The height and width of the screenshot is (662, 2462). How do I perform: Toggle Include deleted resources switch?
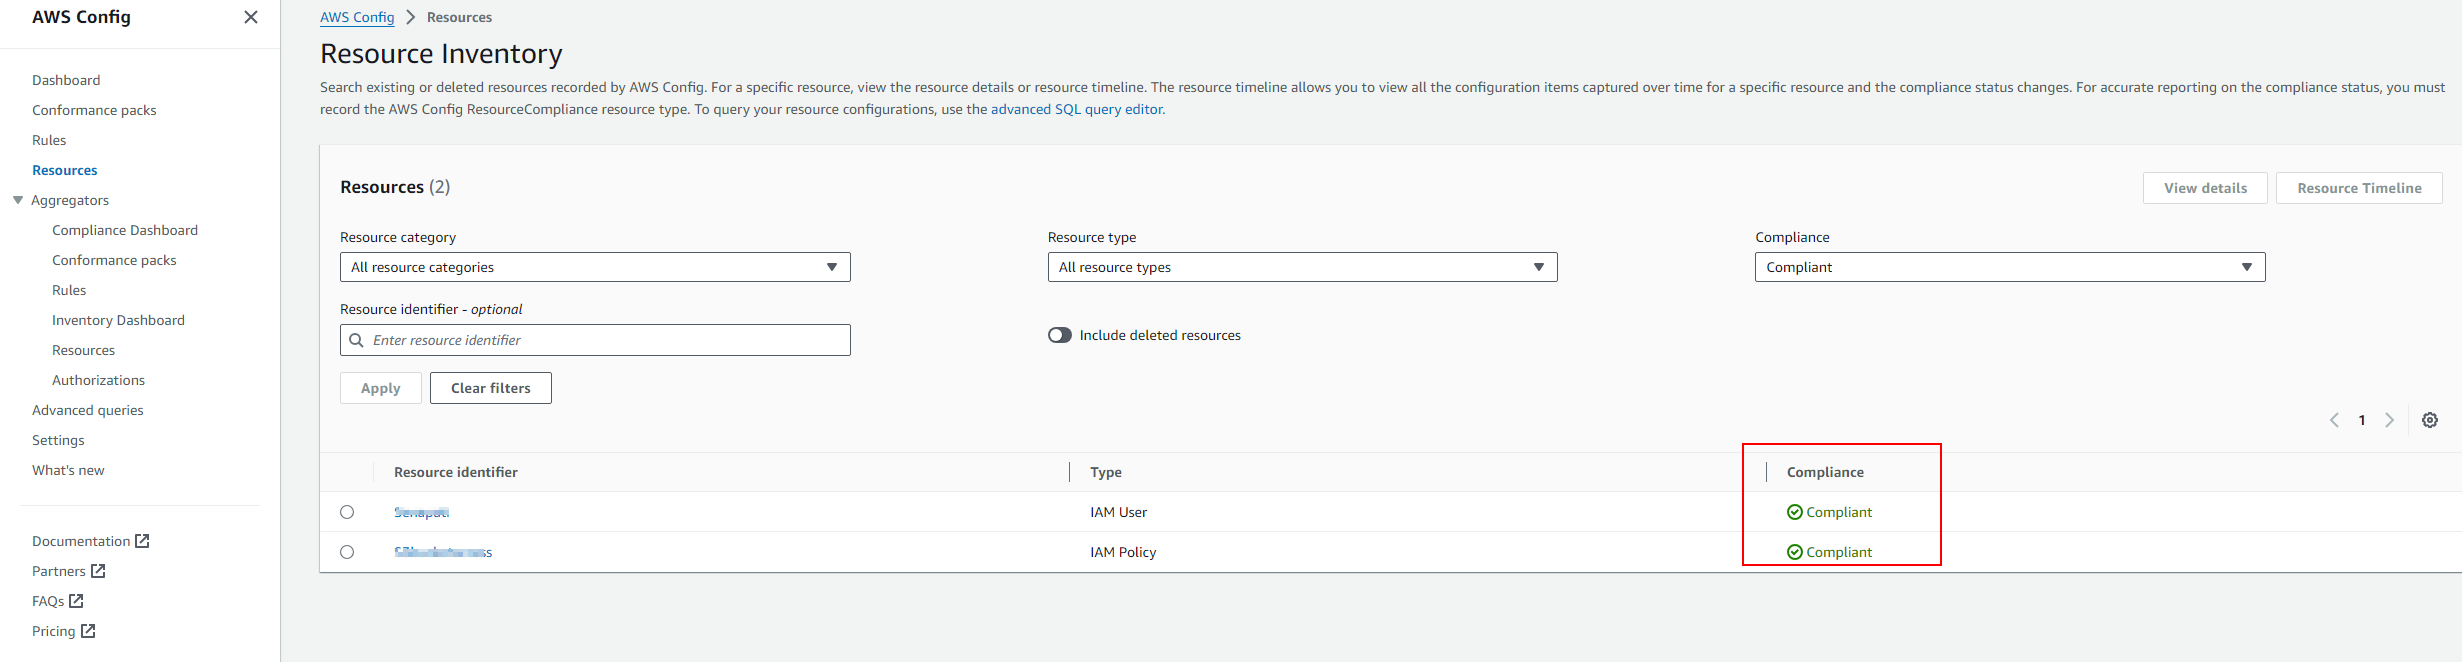click(1059, 335)
